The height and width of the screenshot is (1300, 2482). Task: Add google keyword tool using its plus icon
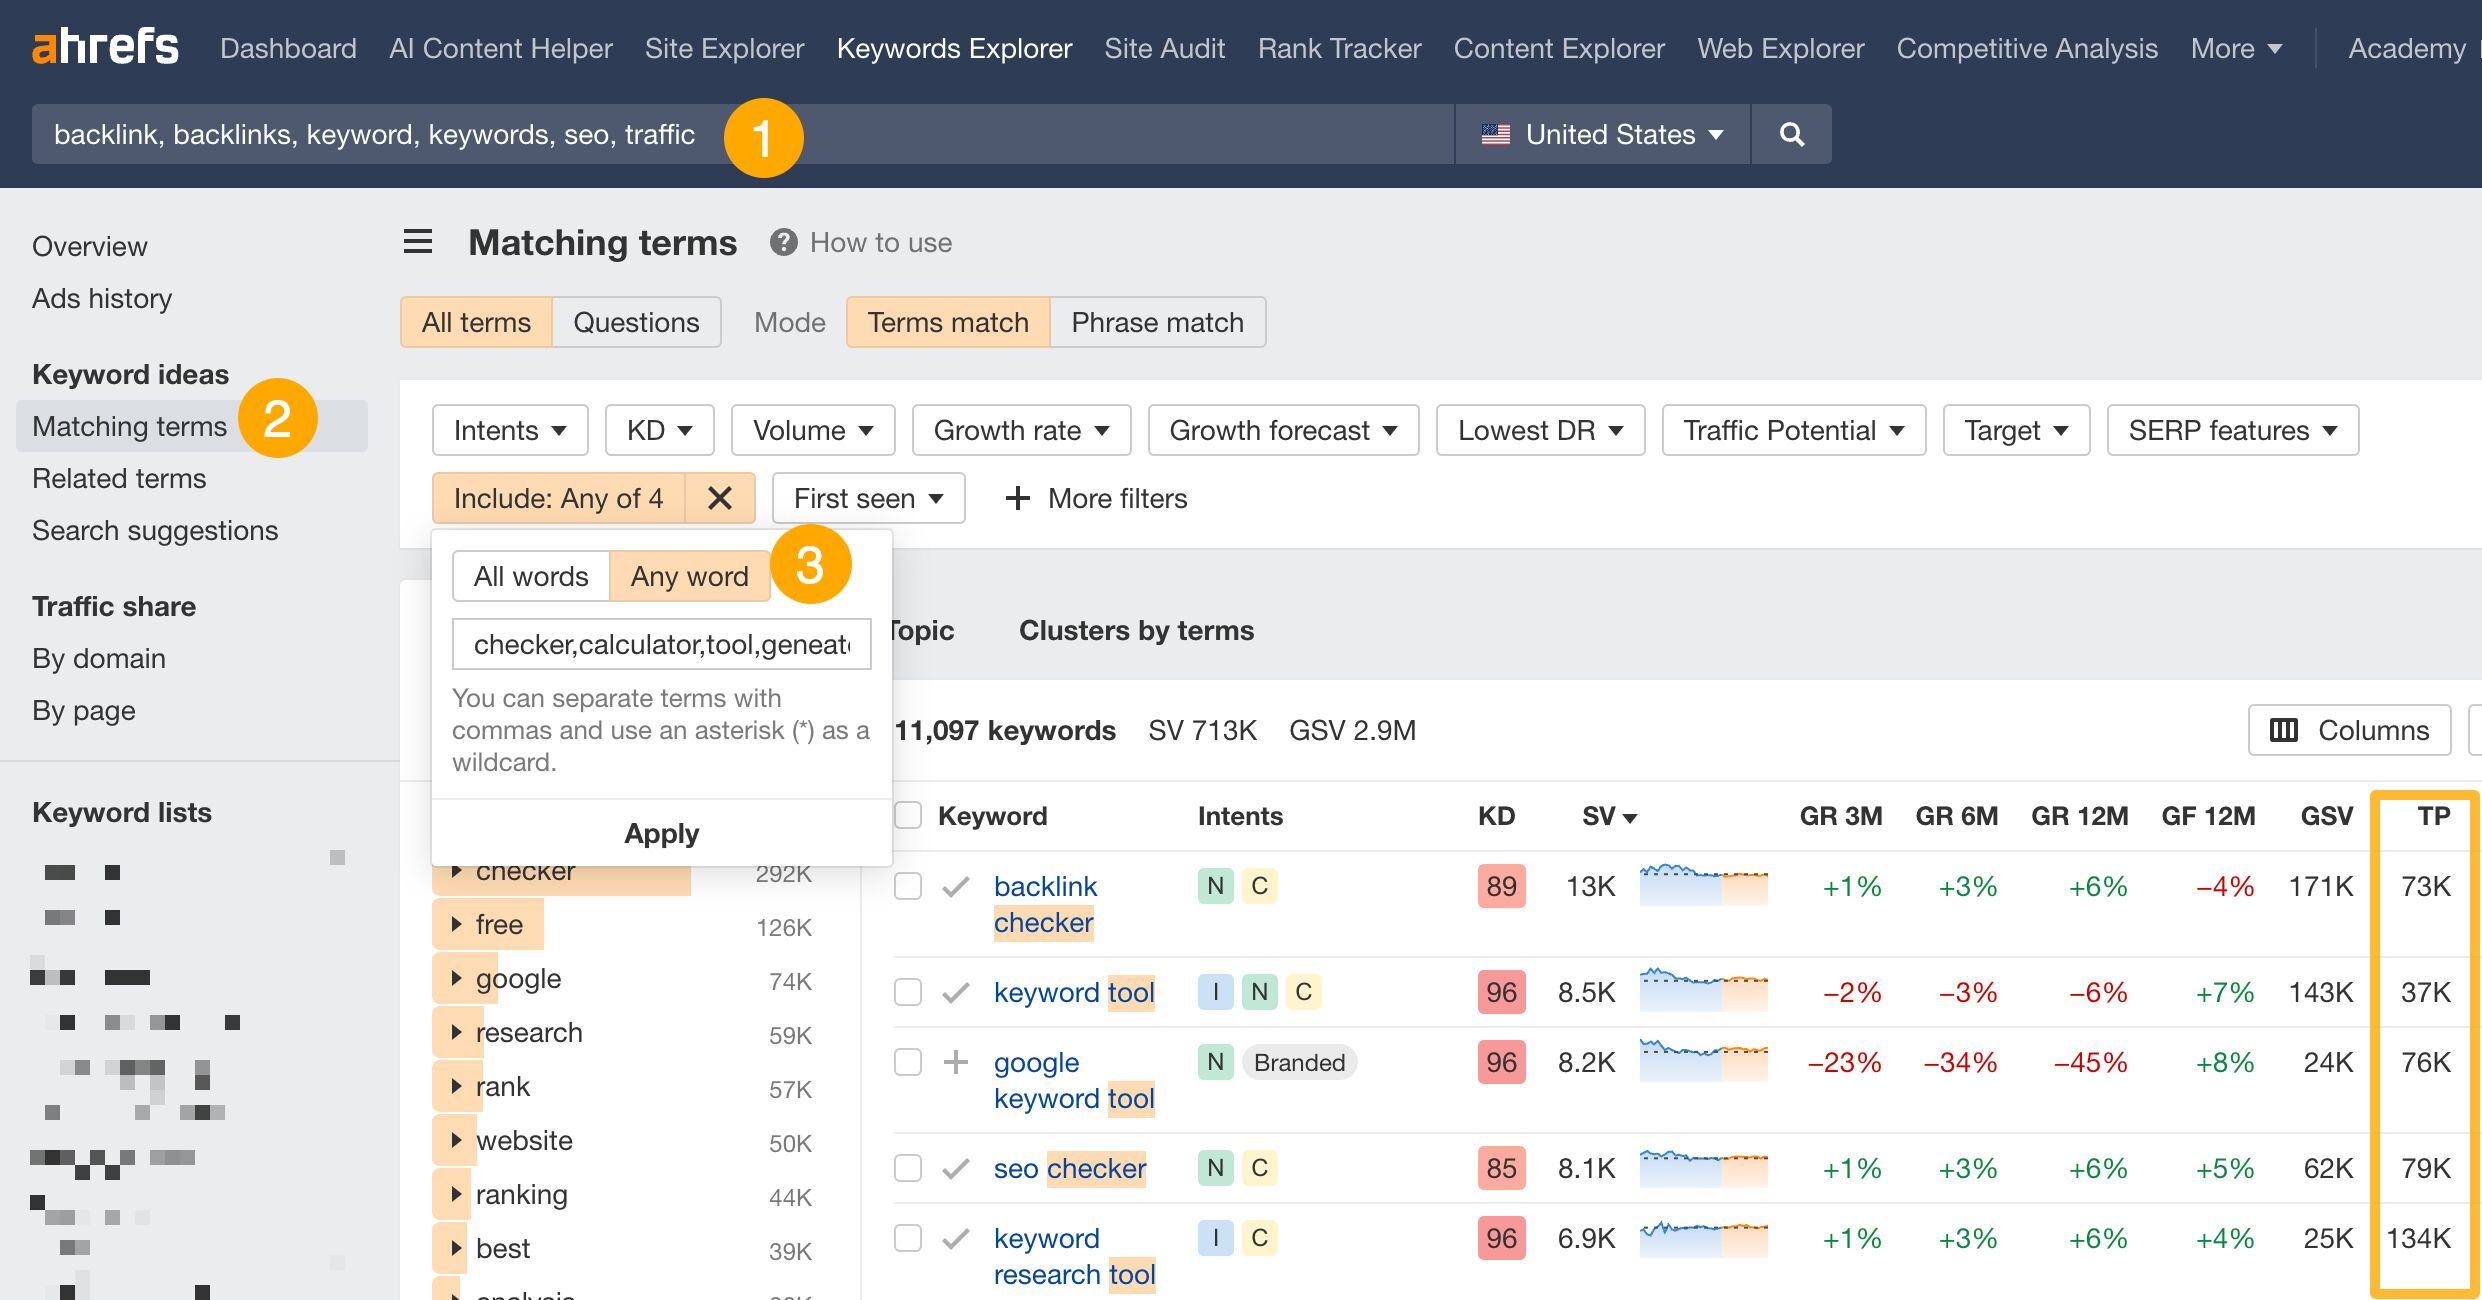955,1062
